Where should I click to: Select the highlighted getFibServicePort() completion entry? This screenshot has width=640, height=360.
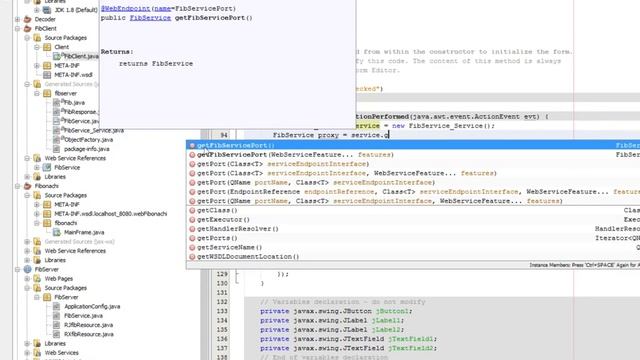[413, 145]
